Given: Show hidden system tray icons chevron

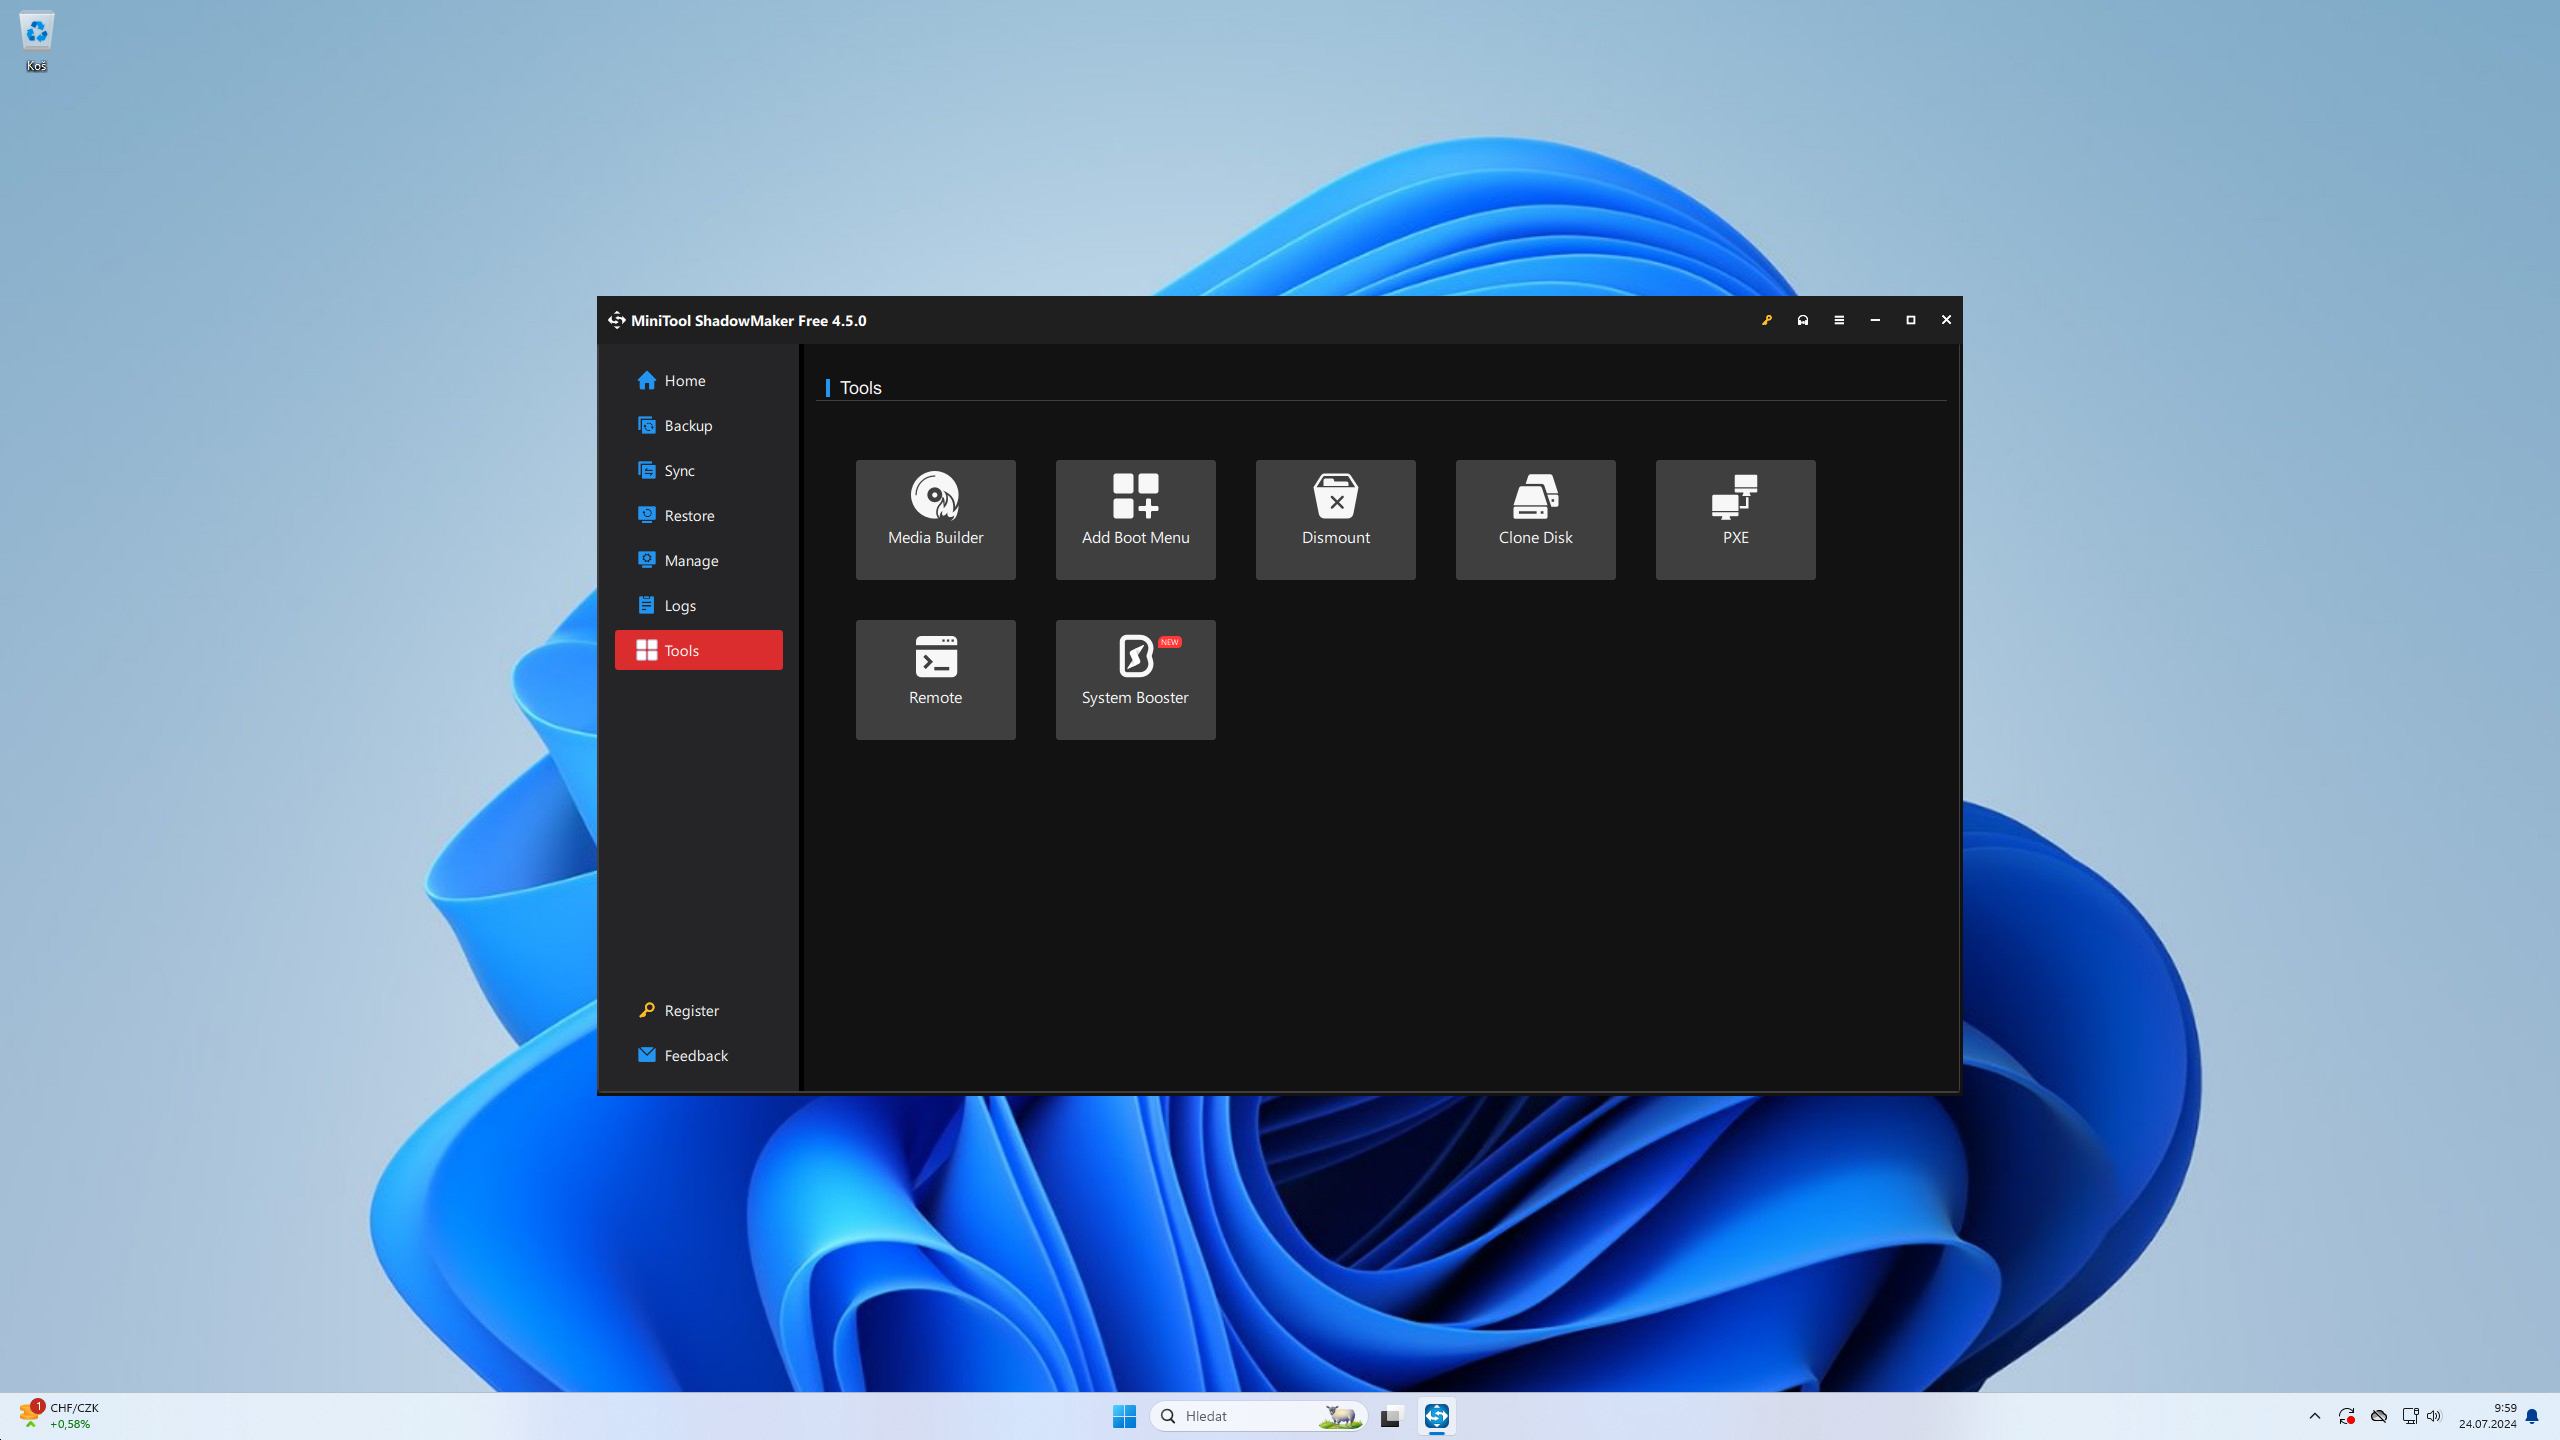Looking at the screenshot, I should [2314, 1416].
